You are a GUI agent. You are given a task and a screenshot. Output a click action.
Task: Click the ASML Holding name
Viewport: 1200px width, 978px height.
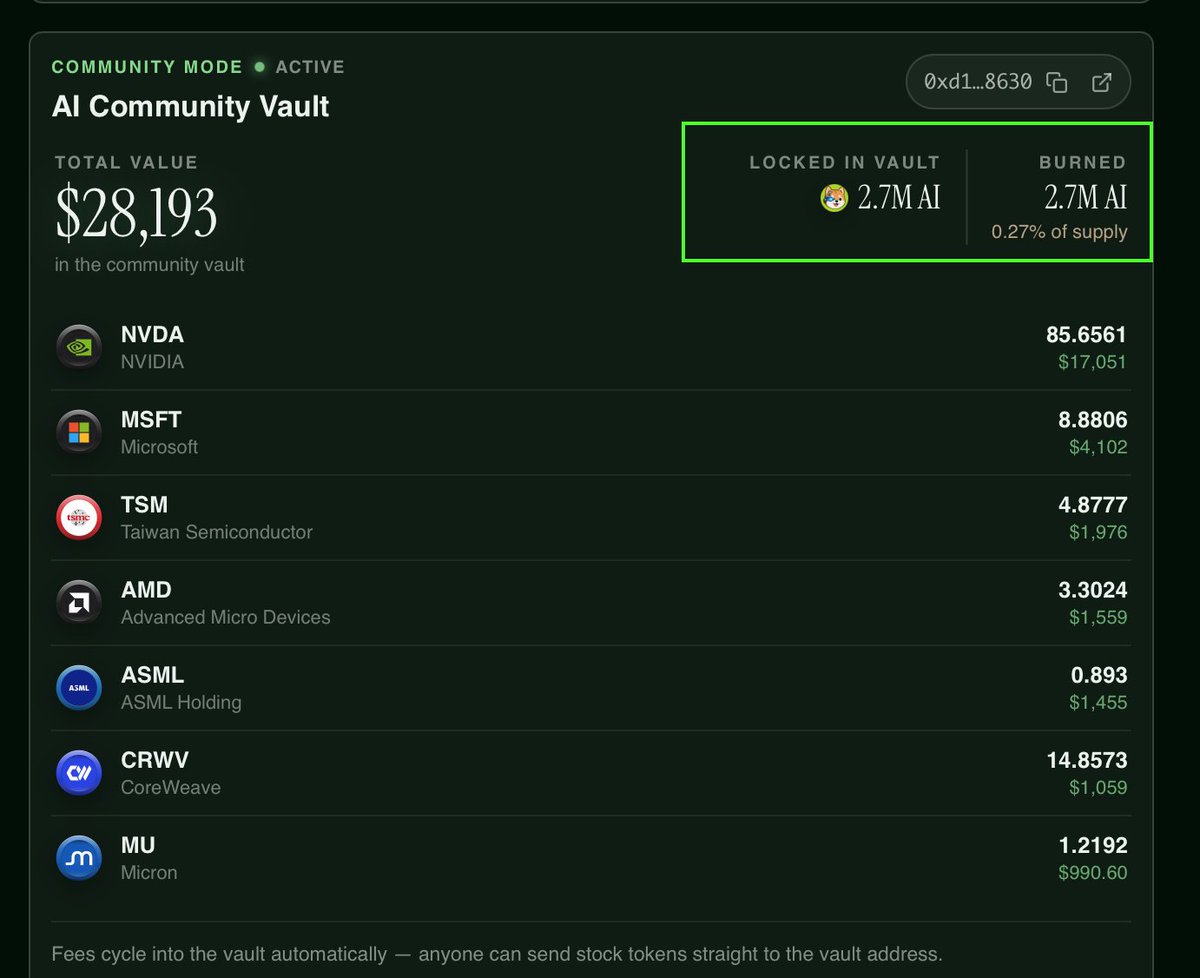(181, 702)
